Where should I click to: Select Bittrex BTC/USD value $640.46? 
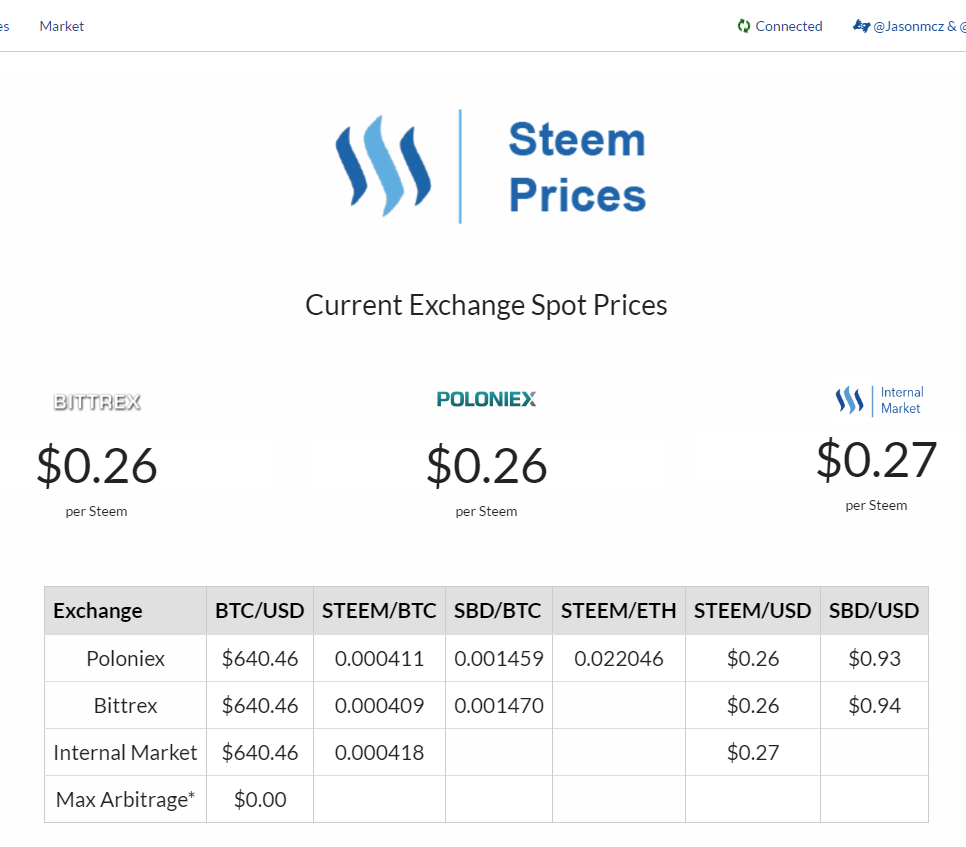click(x=260, y=705)
